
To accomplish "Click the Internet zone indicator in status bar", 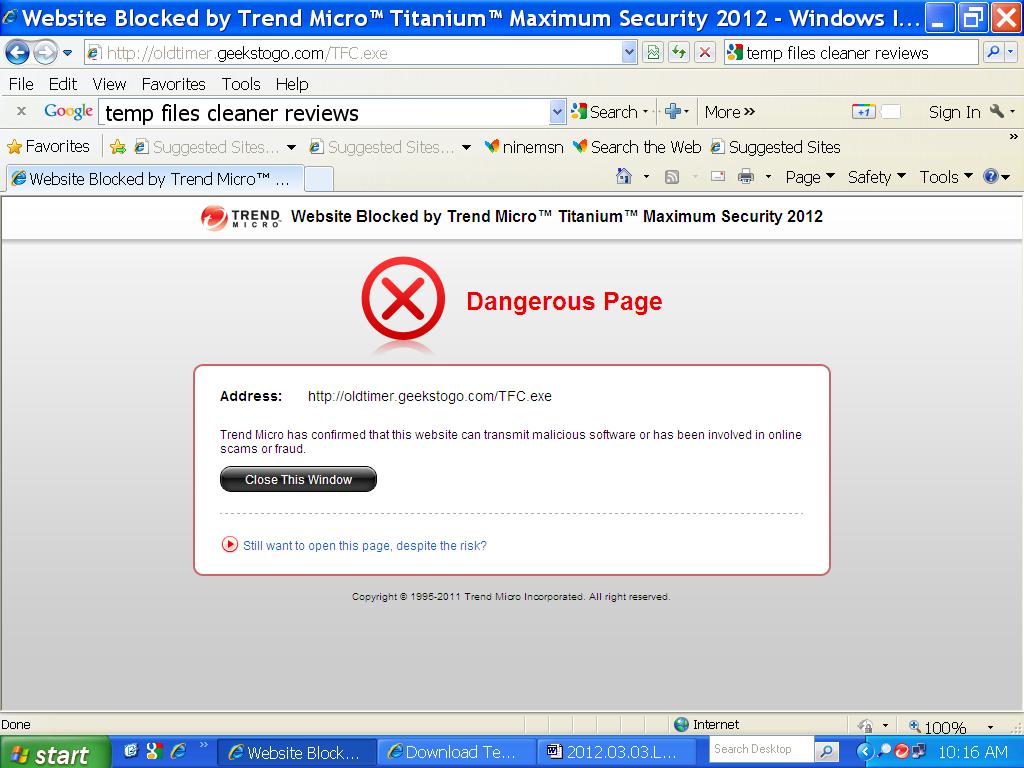I will [707, 724].
